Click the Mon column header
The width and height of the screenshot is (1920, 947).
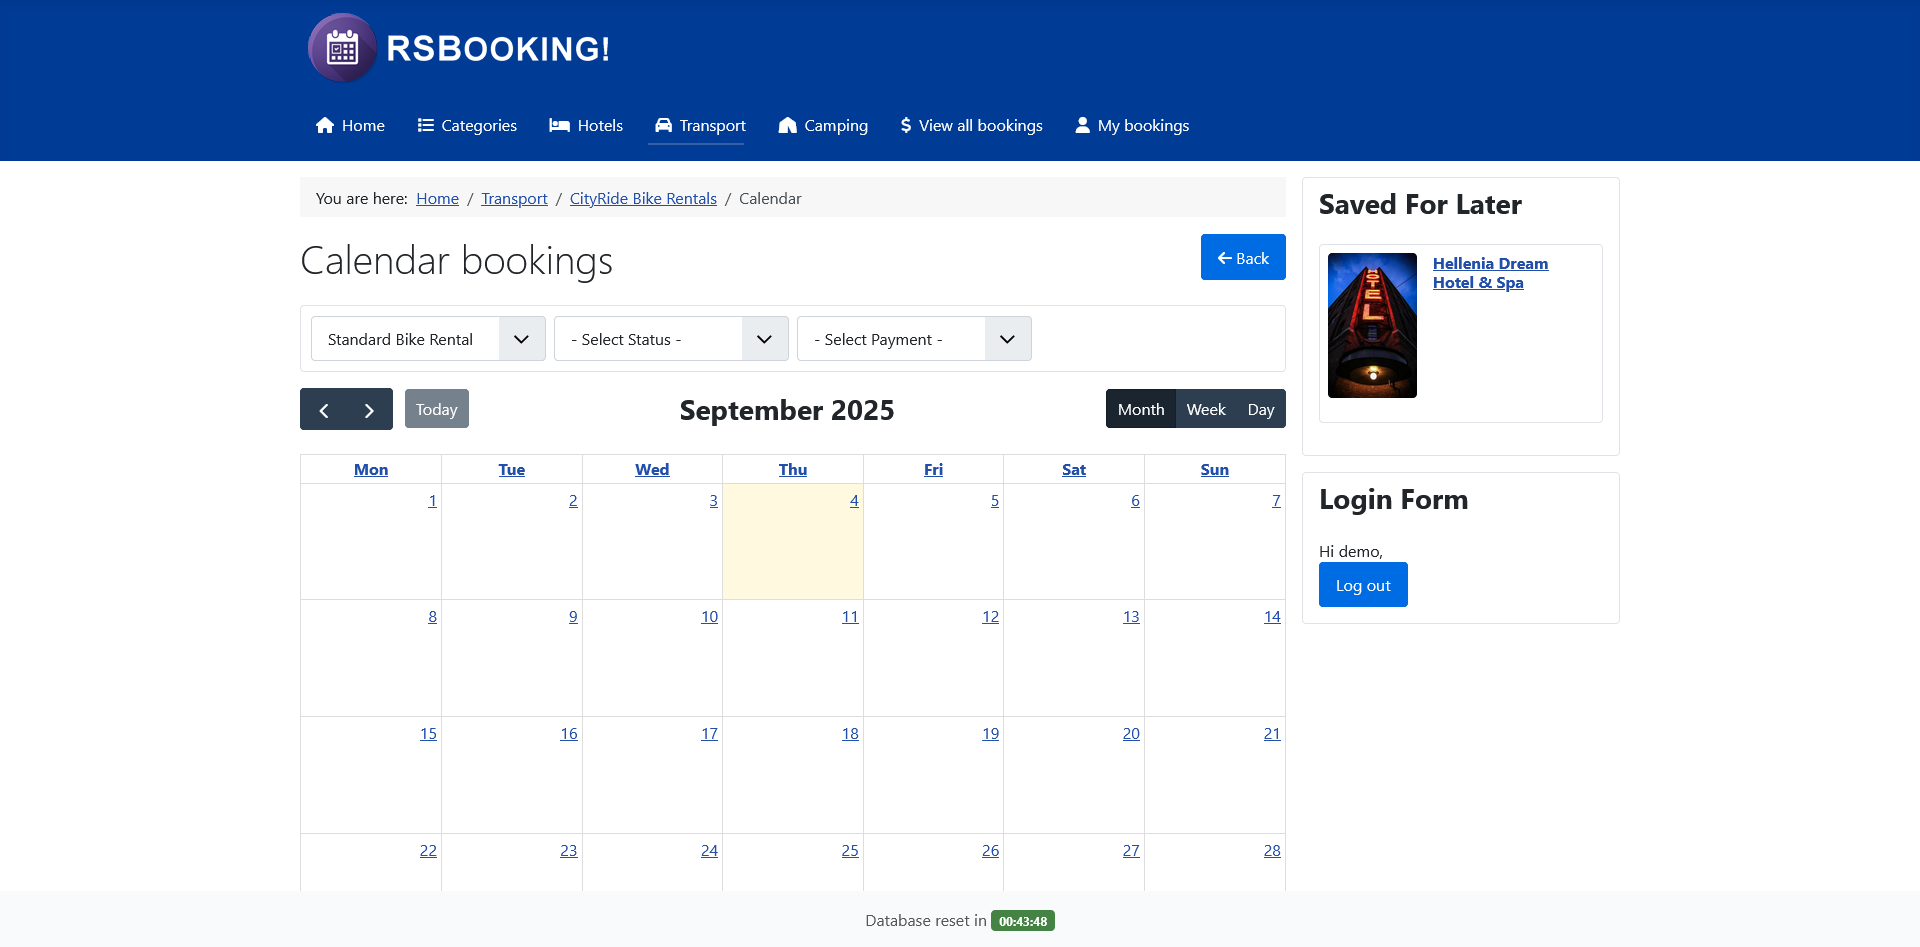coord(371,469)
